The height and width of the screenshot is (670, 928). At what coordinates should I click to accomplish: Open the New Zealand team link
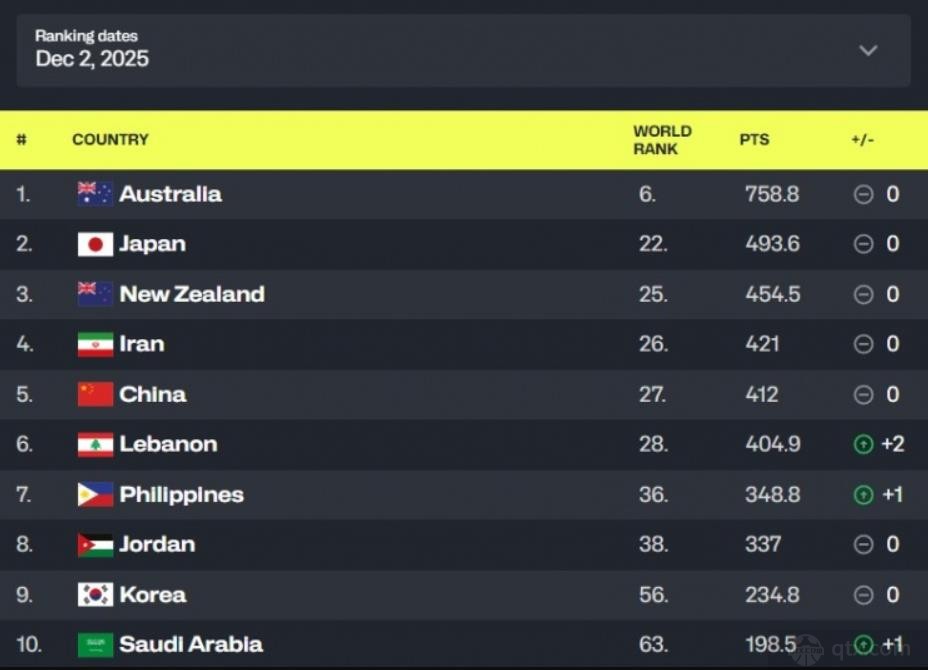[x=191, y=294]
